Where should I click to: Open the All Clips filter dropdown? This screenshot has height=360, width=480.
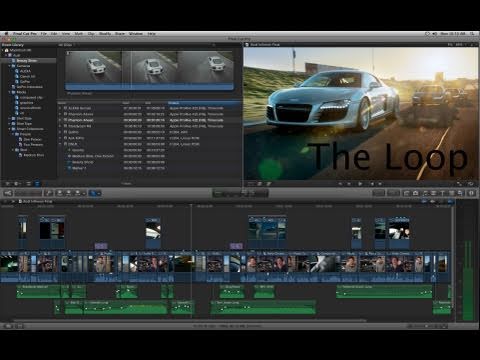(x=66, y=45)
